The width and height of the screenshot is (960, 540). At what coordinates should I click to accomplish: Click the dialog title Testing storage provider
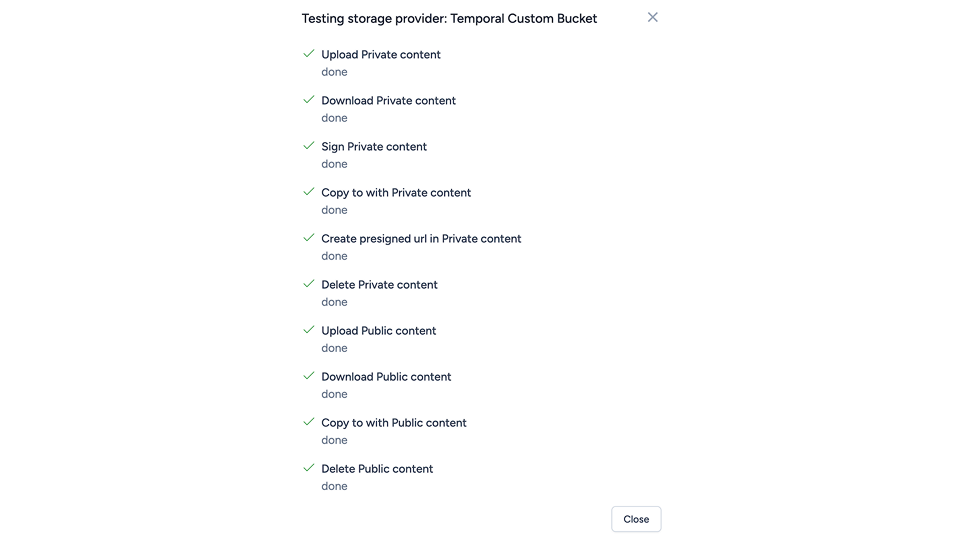449,18
